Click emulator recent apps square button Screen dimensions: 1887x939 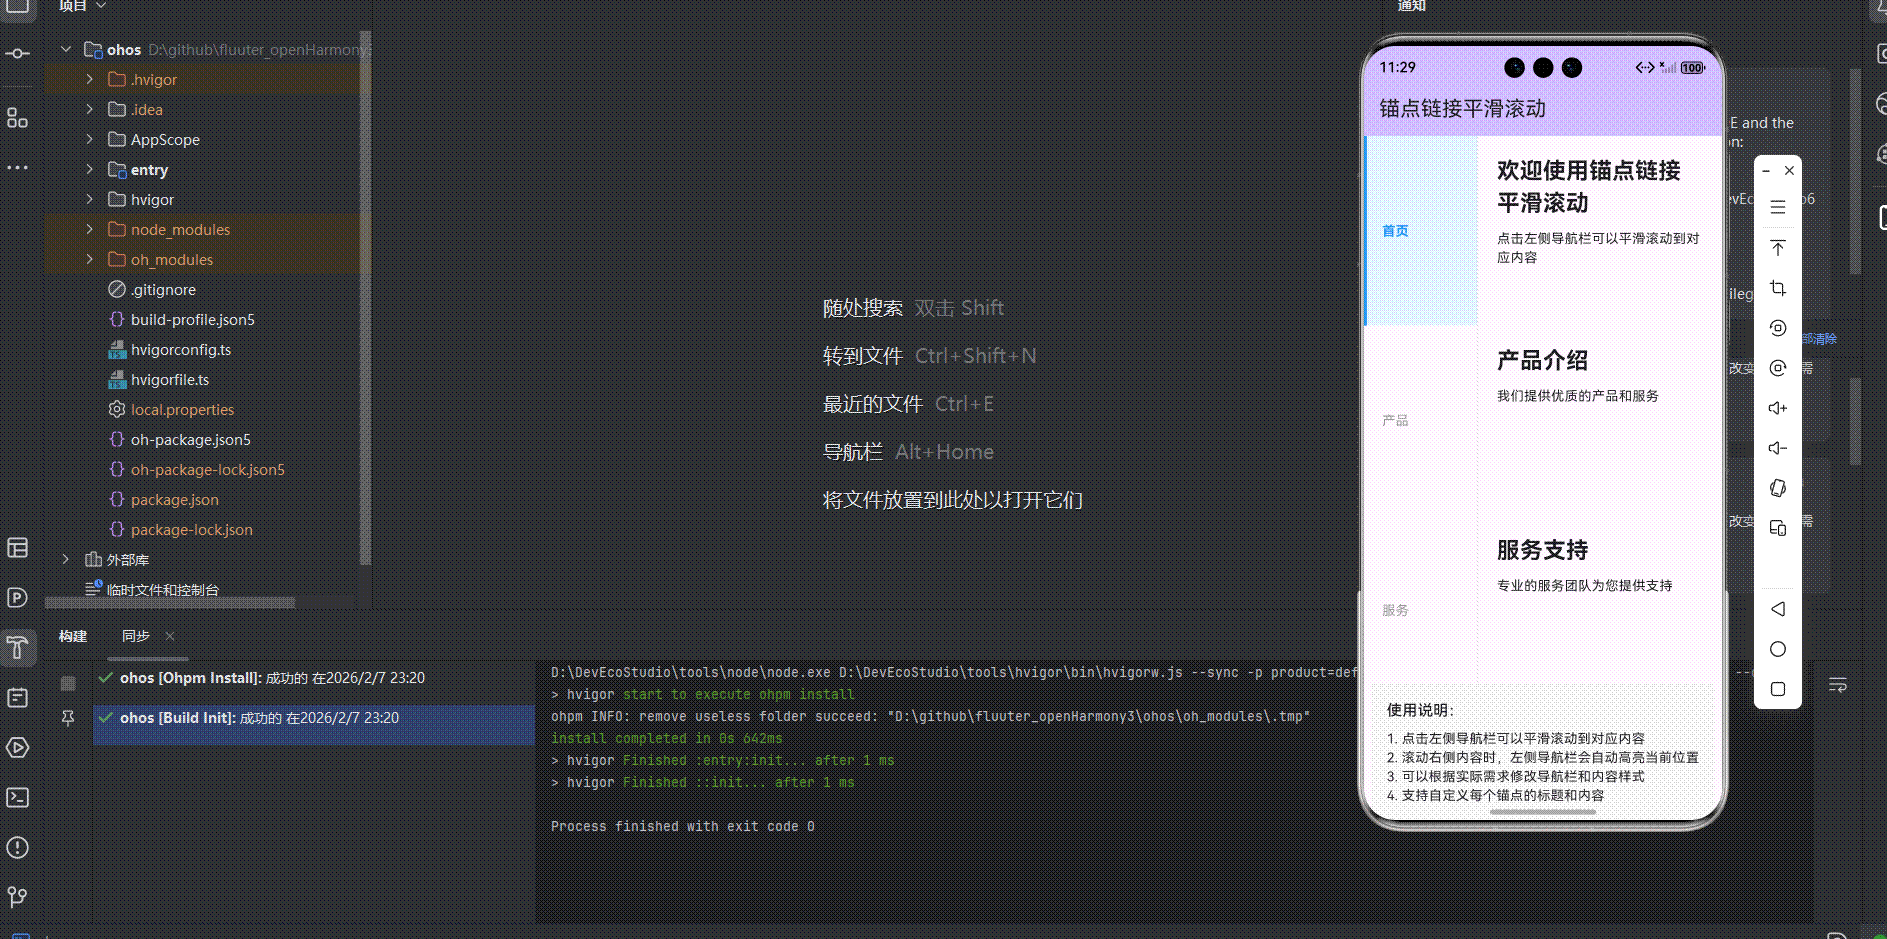pos(1777,689)
